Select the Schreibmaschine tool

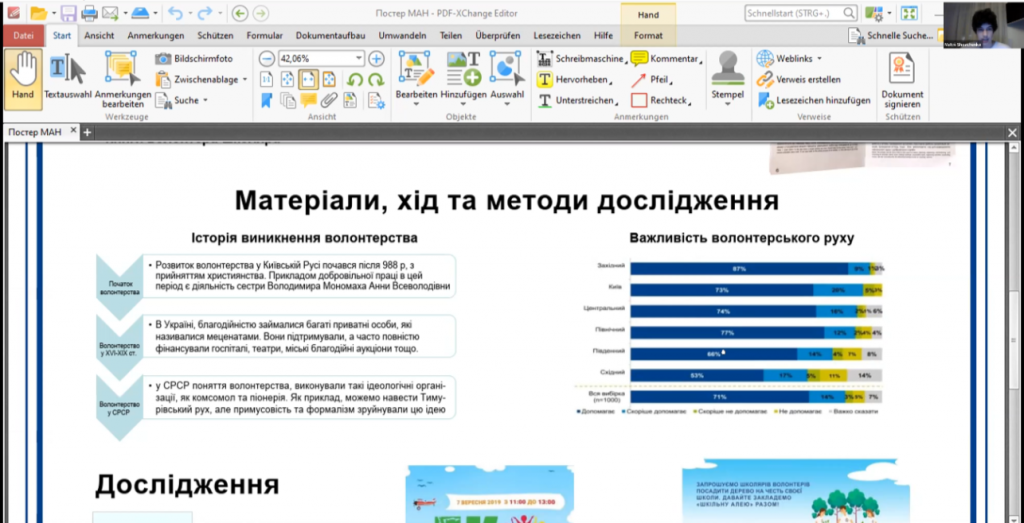581,59
